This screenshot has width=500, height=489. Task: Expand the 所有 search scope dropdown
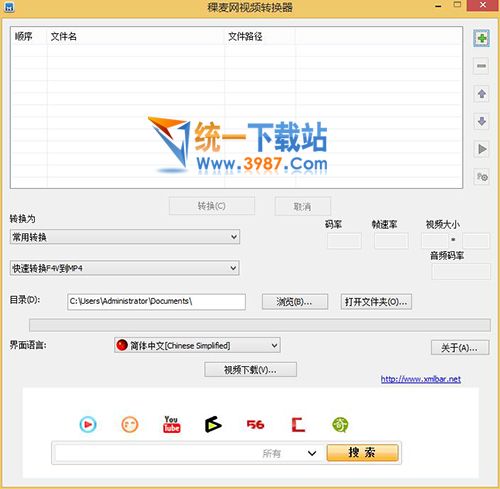pos(312,453)
